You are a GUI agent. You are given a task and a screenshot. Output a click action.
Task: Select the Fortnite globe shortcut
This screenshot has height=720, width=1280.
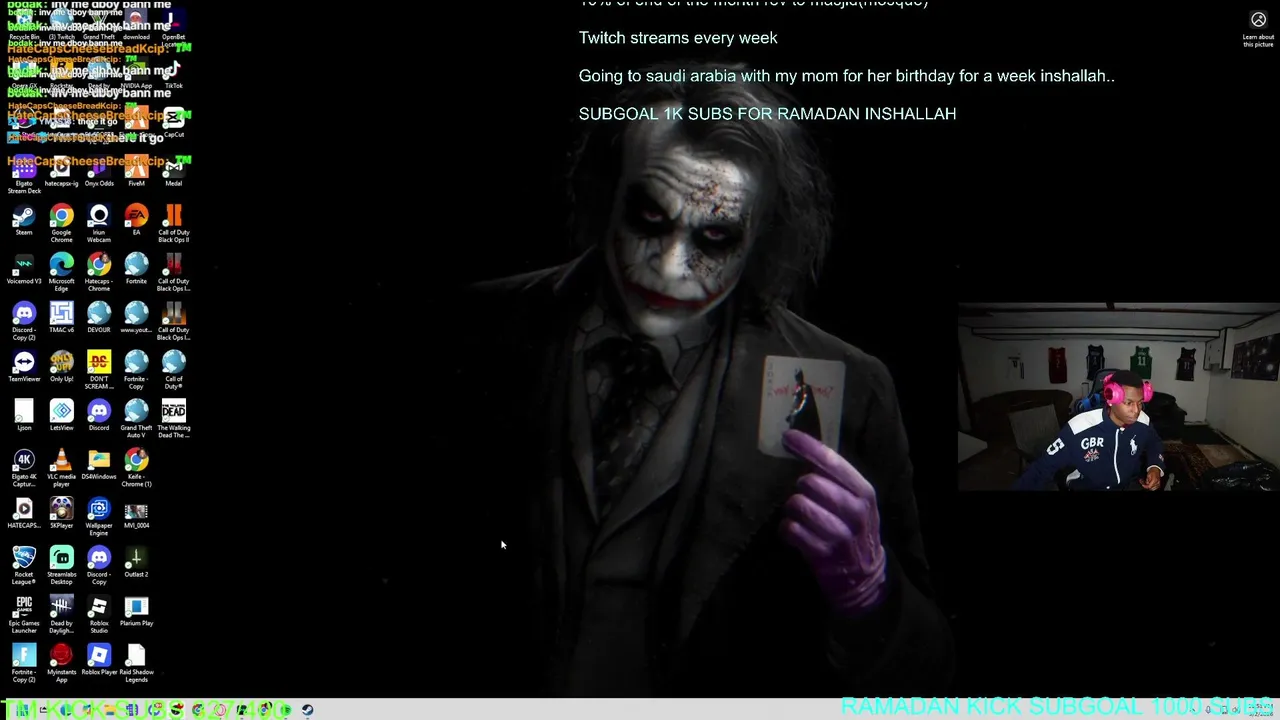136,269
